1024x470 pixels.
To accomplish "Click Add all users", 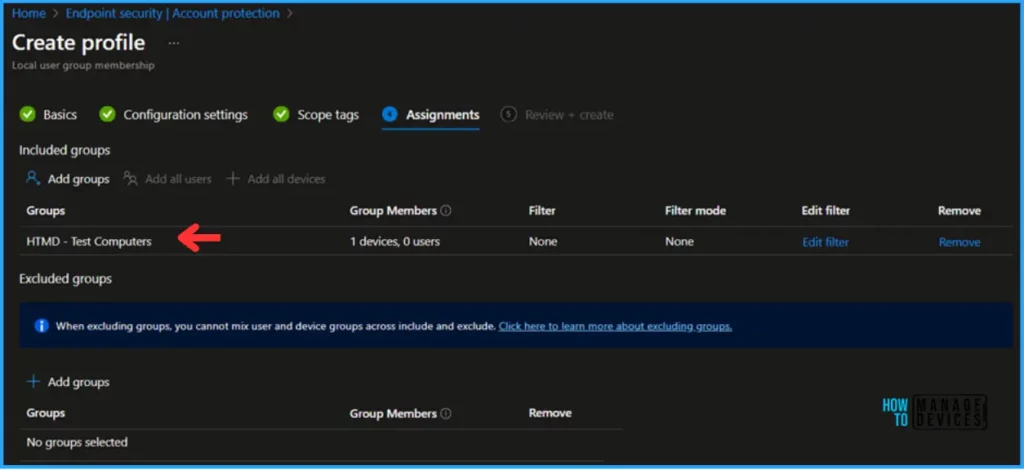I will pos(178,179).
